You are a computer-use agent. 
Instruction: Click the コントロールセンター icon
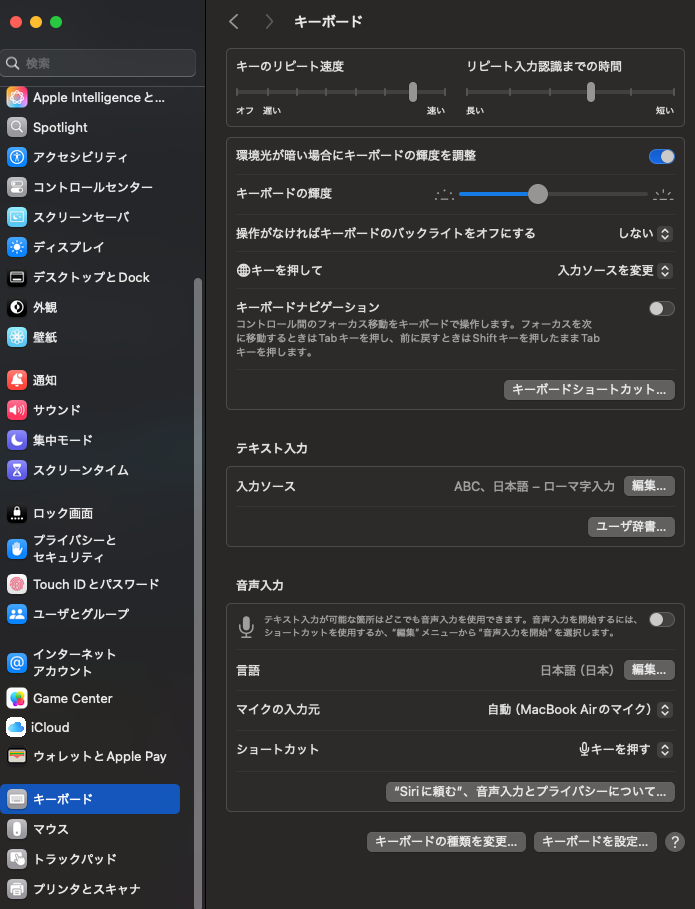pyautogui.click(x=17, y=187)
